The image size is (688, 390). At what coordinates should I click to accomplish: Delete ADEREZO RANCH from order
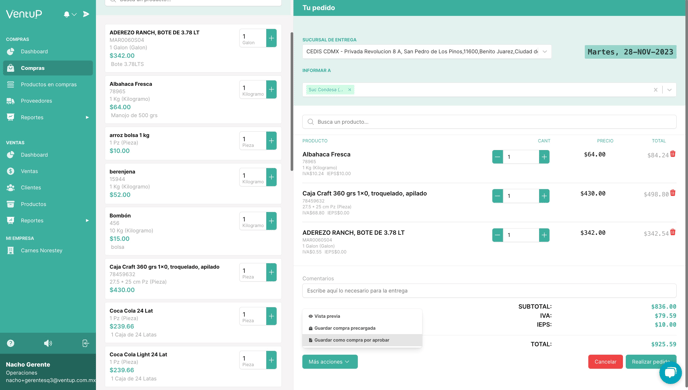673,232
